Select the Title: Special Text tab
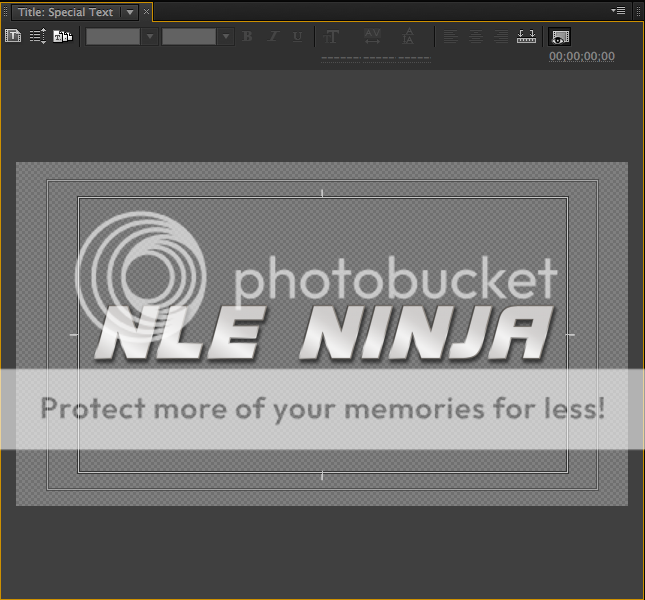This screenshot has width=645, height=600. point(65,12)
